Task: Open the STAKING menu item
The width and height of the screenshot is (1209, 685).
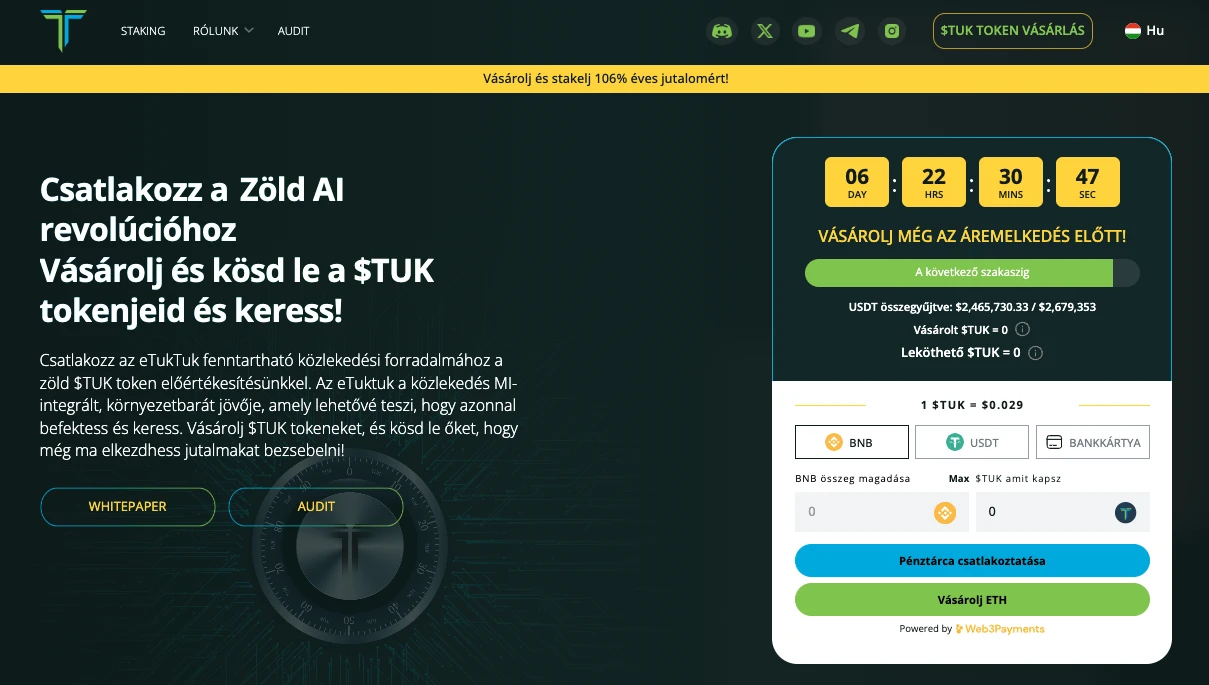Action: [143, 31]
